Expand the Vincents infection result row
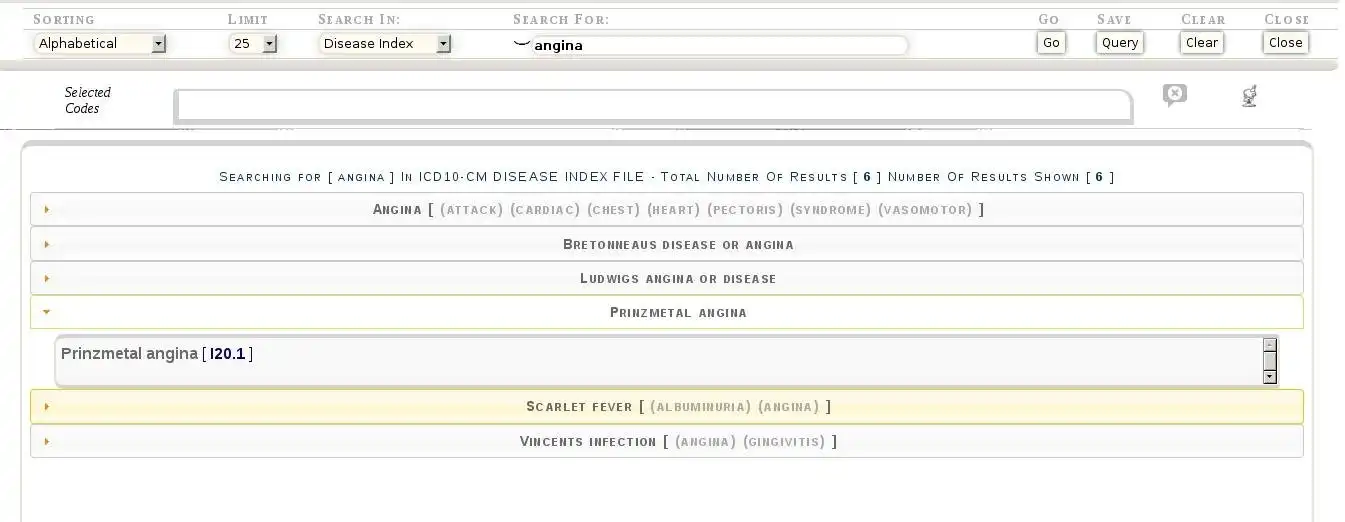 coord(667,441)
